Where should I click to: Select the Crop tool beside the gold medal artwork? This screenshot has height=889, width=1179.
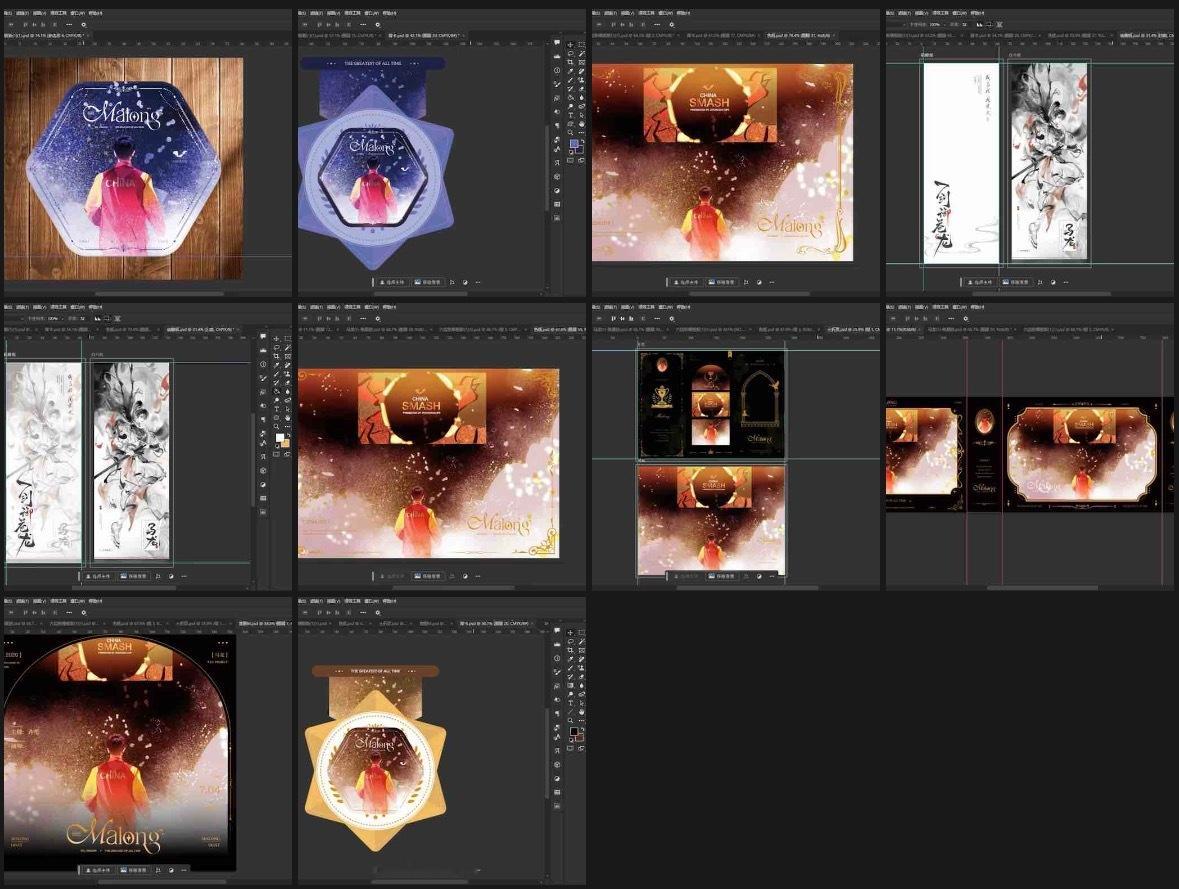coord(570,651)
